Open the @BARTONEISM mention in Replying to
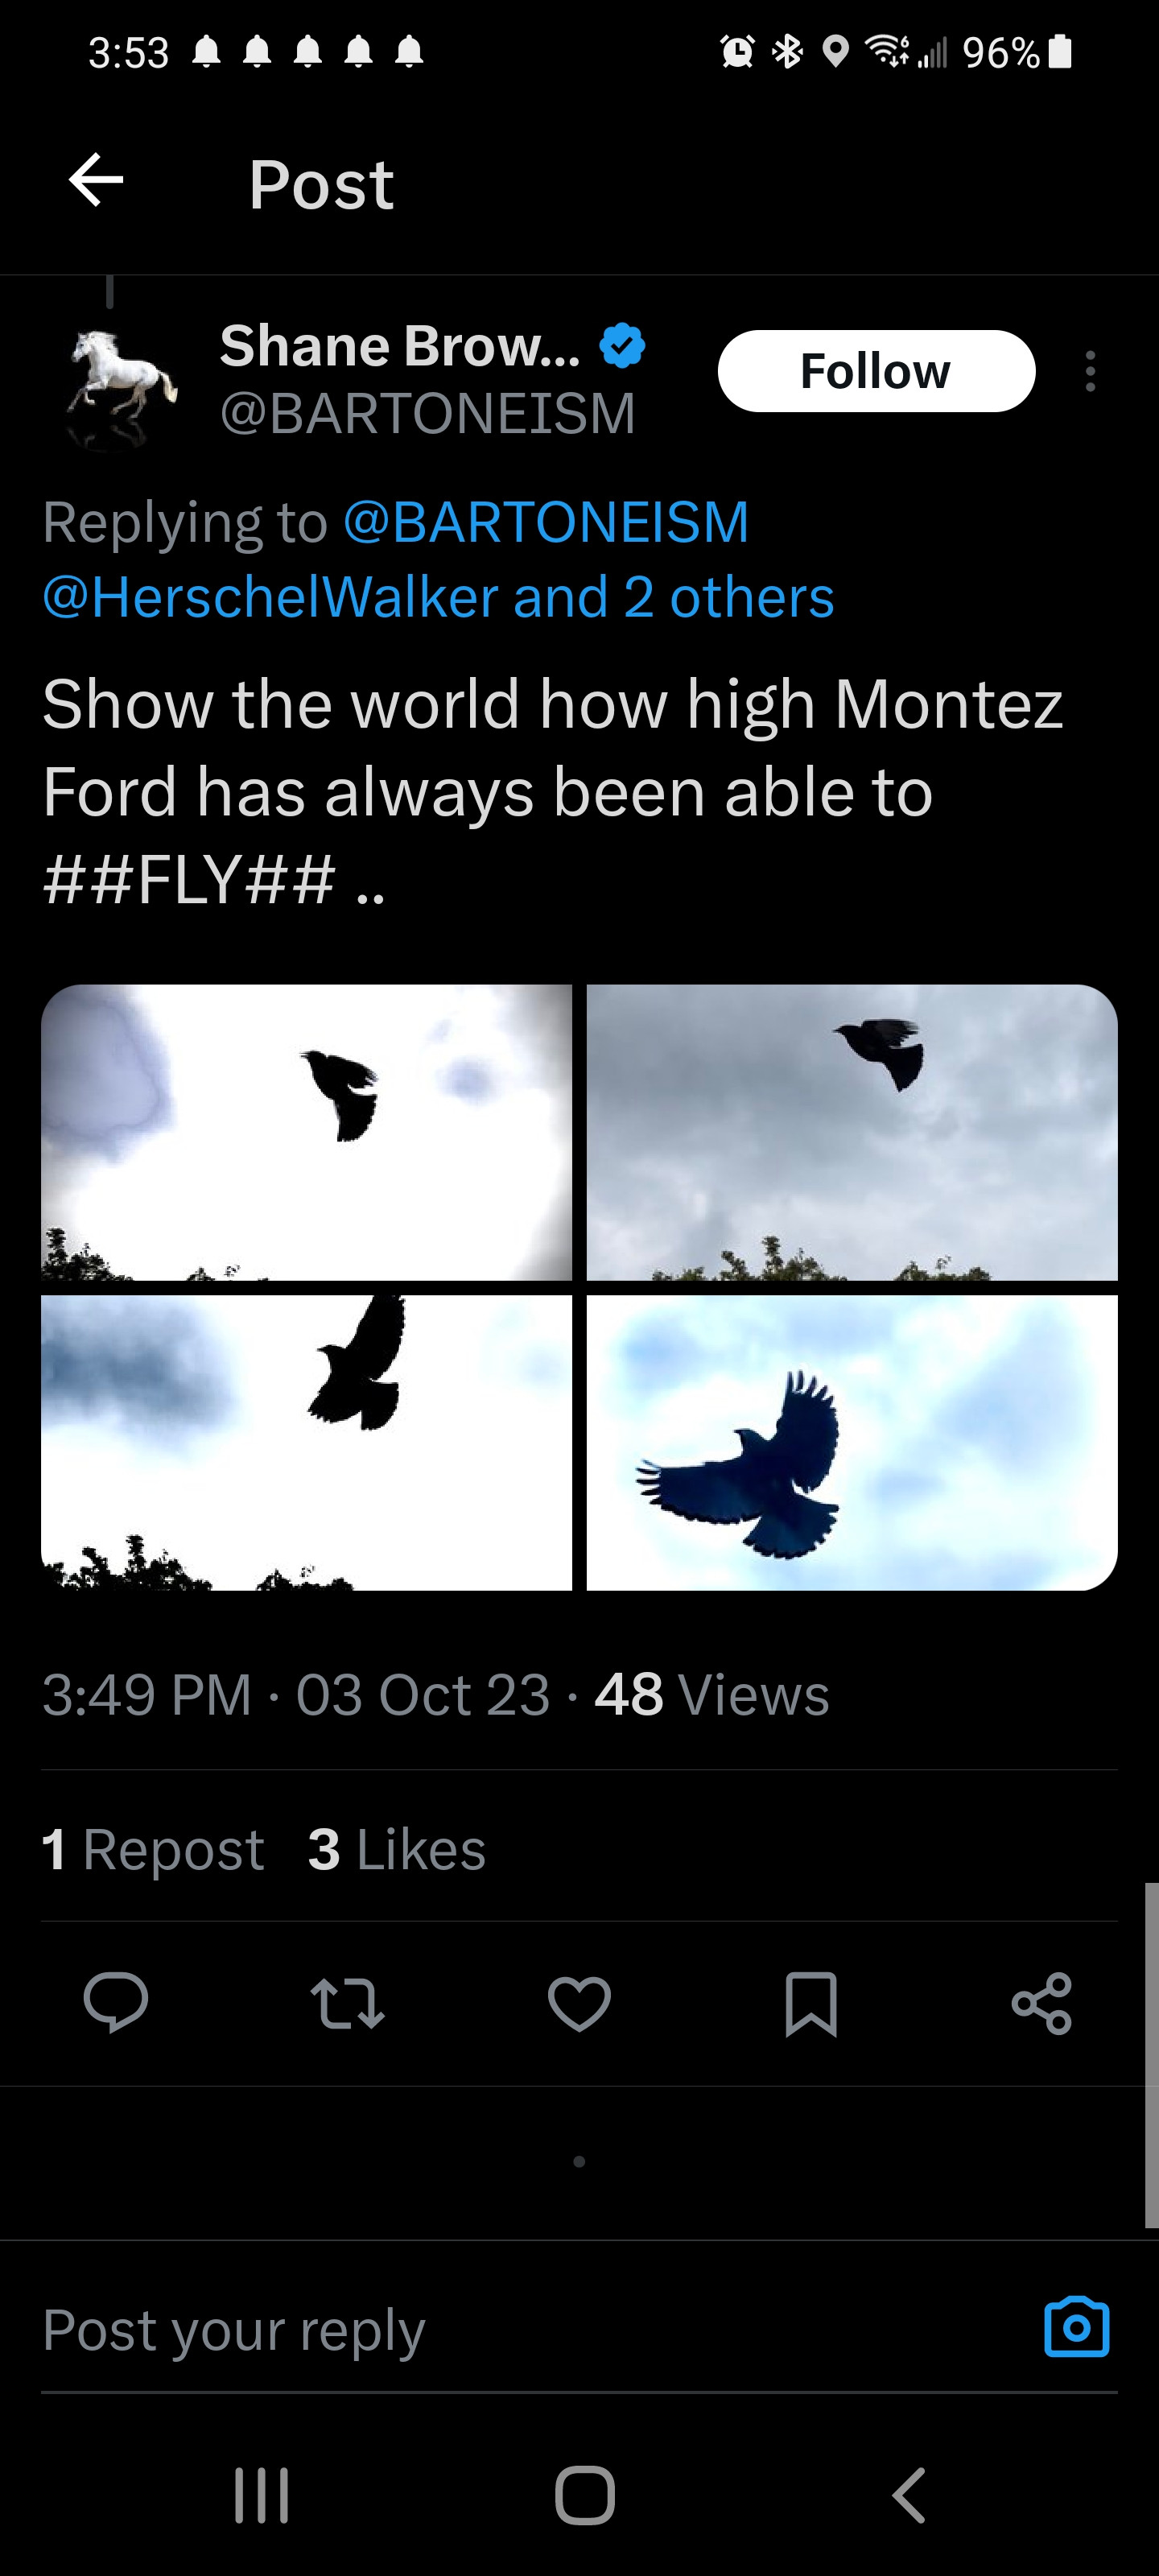 point(546,522)
